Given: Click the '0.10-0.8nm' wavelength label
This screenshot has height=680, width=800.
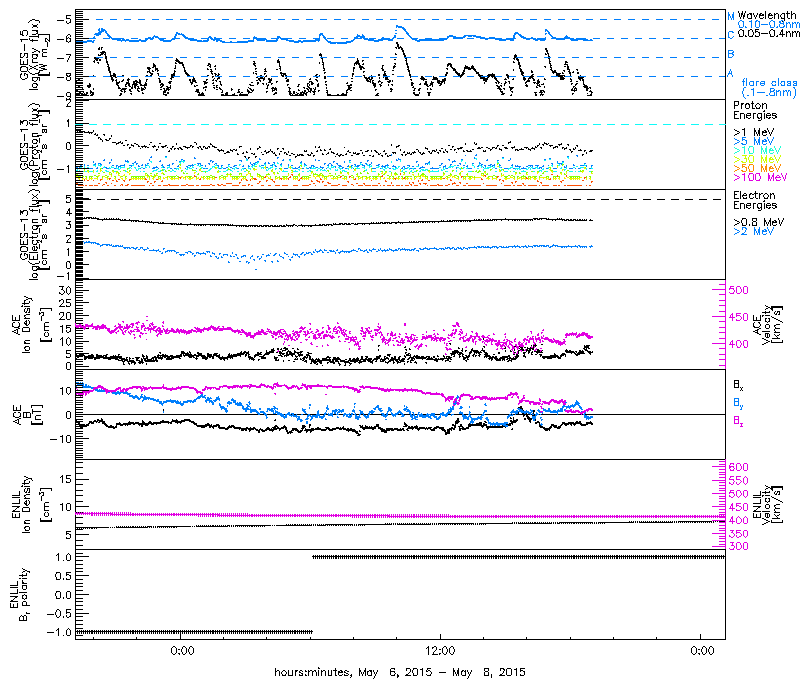Looking at the screenshot, I should pos(768,24).
